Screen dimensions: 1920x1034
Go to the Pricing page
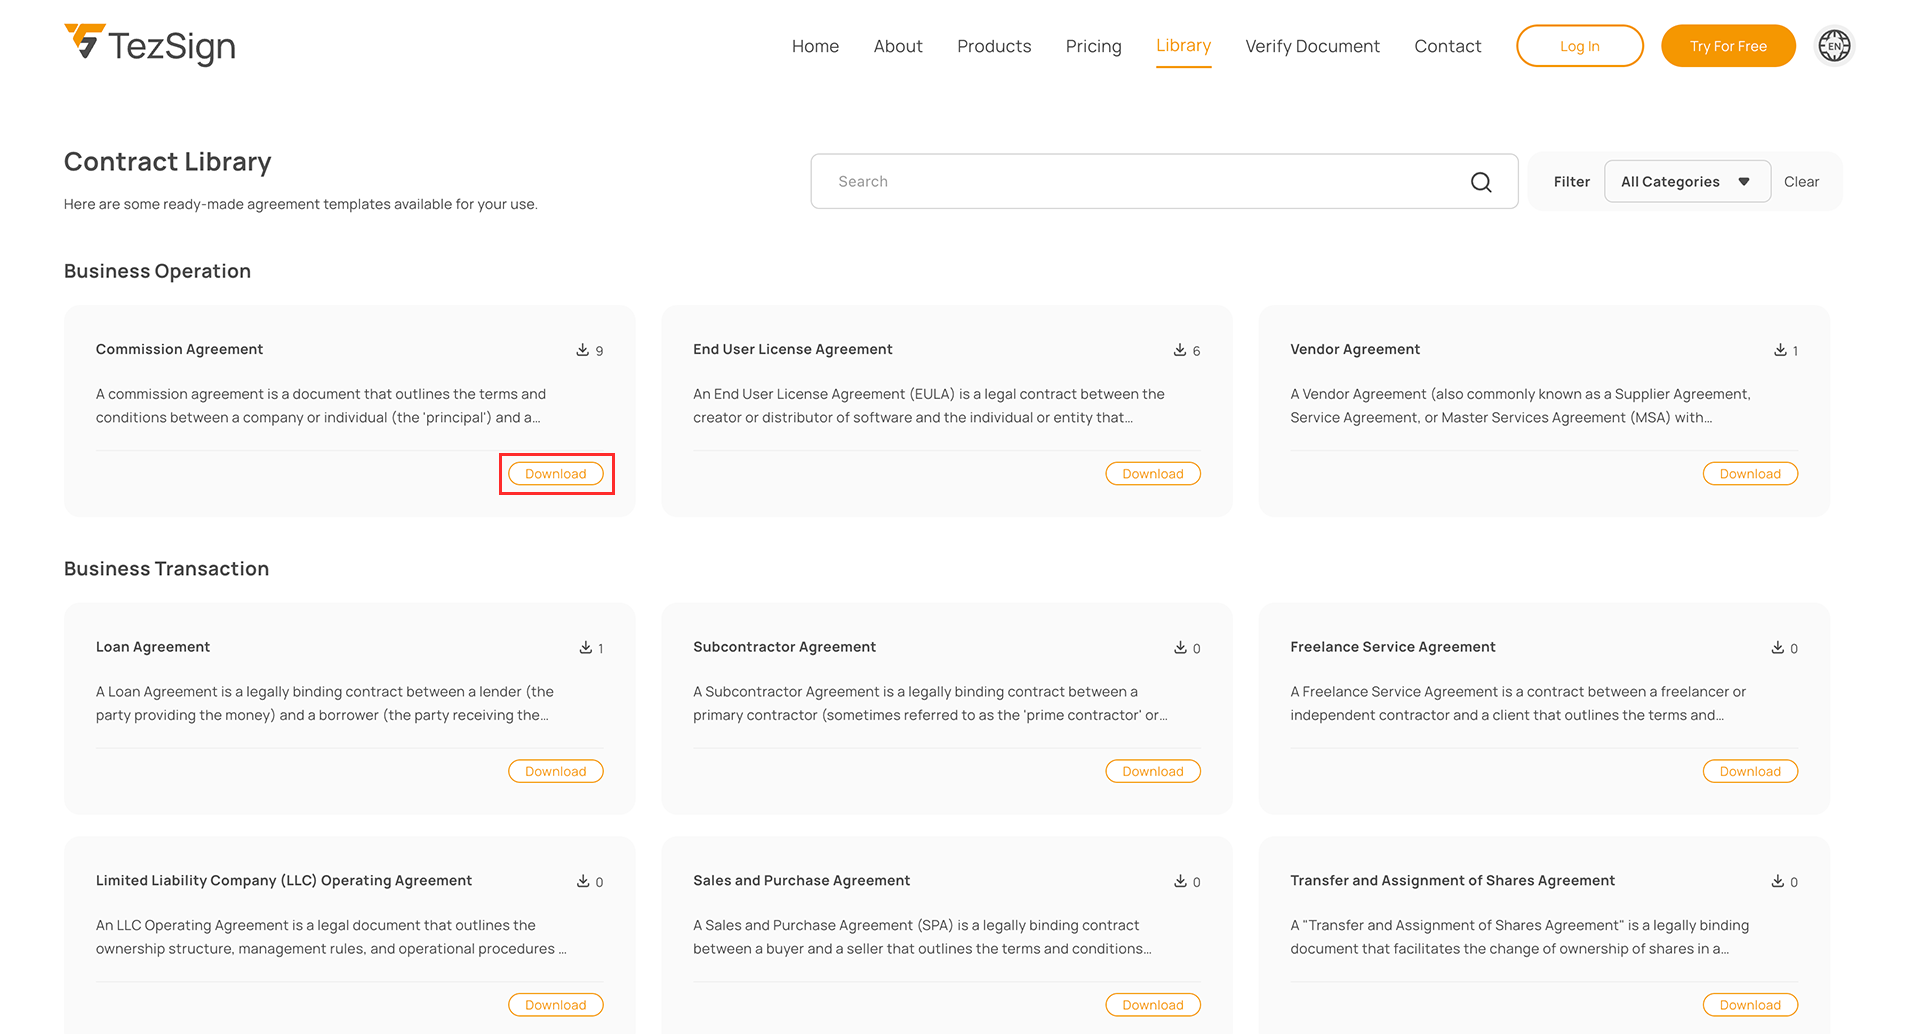tap(1093, 46)
